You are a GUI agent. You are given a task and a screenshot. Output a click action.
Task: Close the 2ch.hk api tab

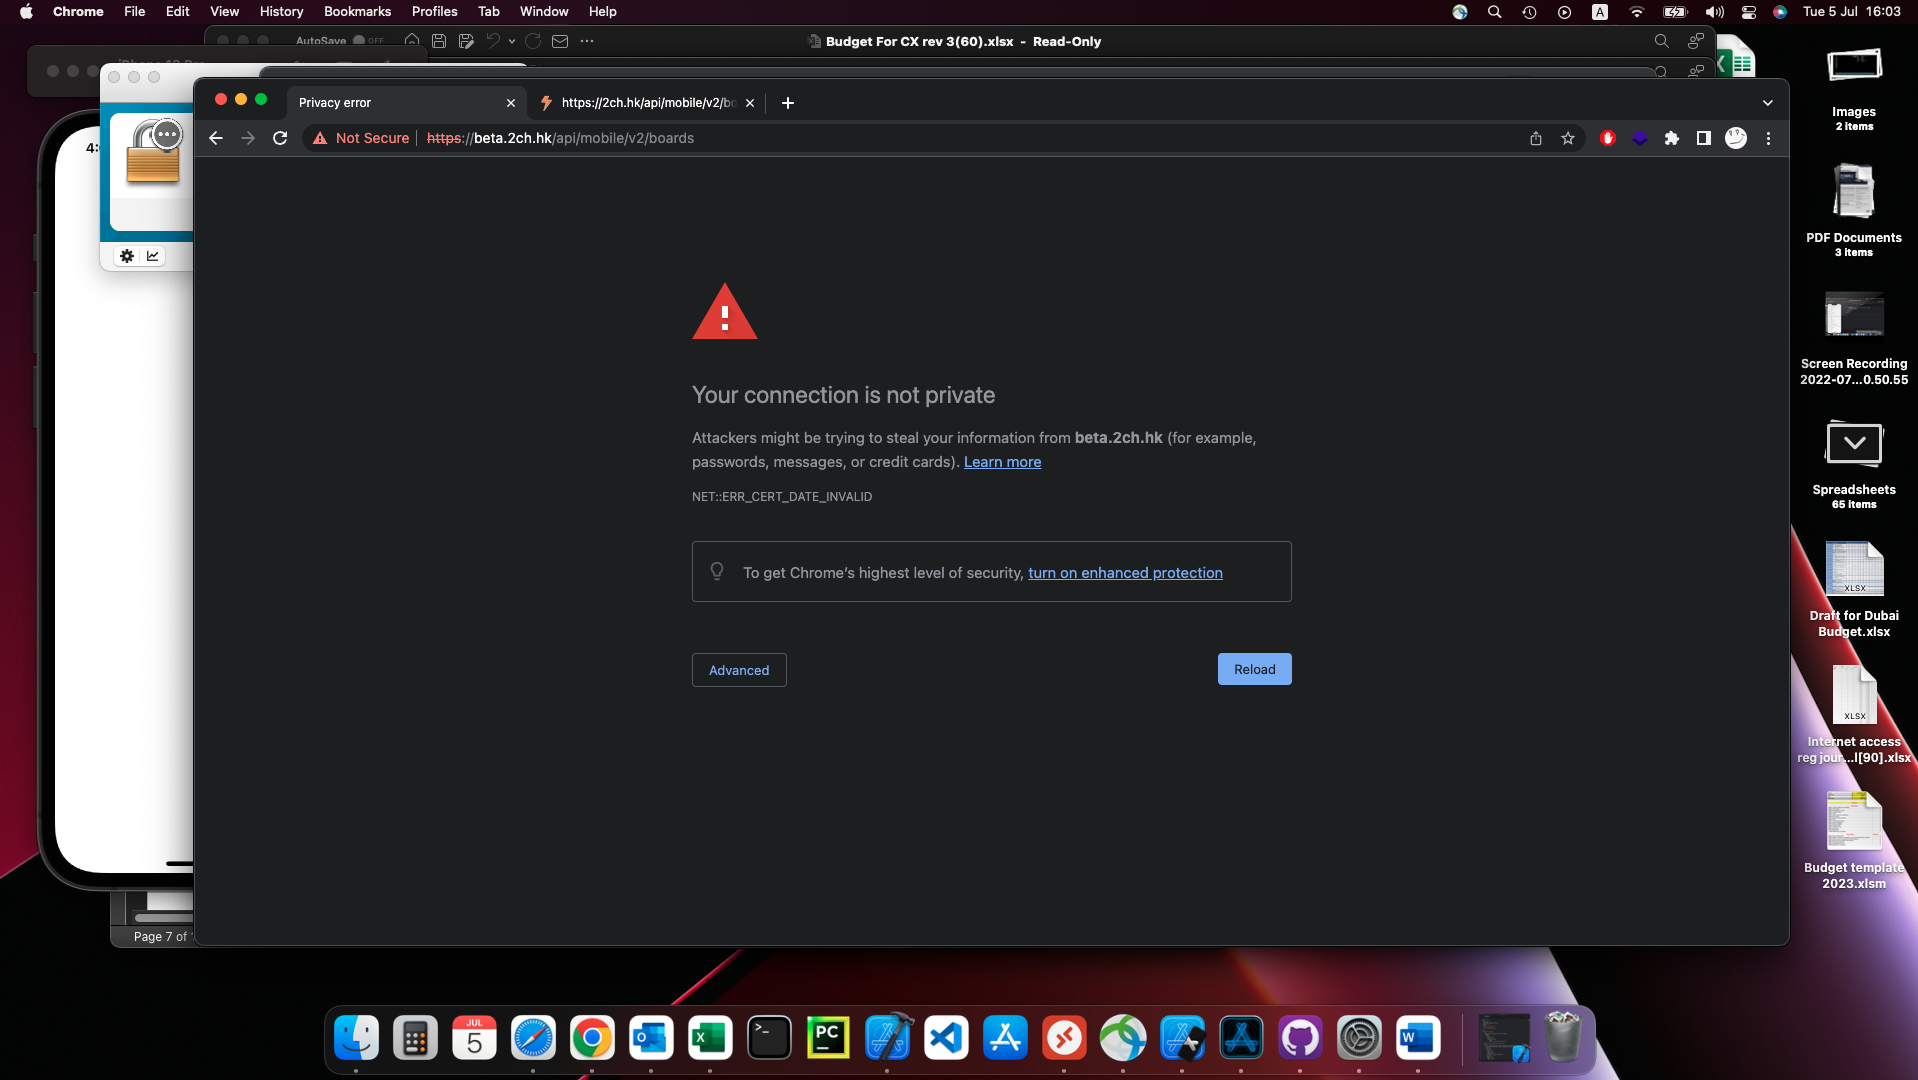[x=750, y=103]
